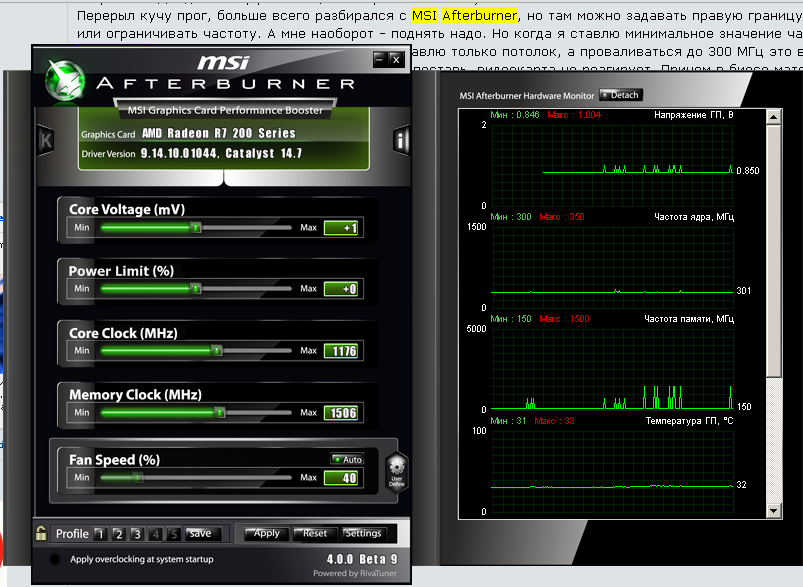Click the memory clock frequency graph
Image resolution: width=803 pixels, height=587 pixels.
[612, 369]
